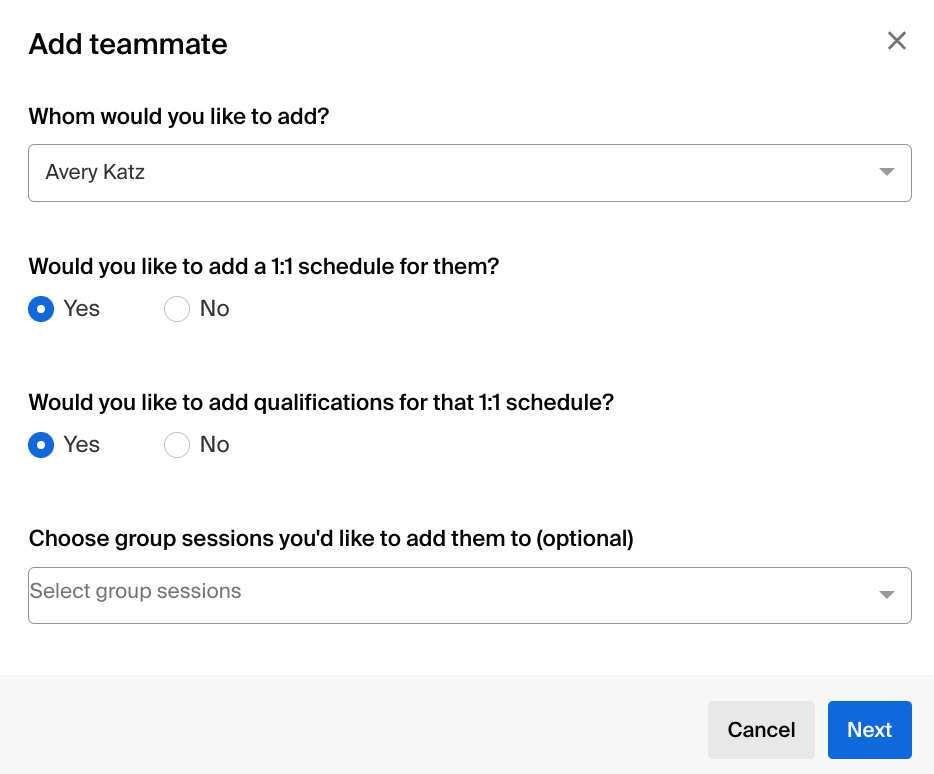Open the Select group sessions dropdown
The image size is (934, 774).
pos(470,594)
